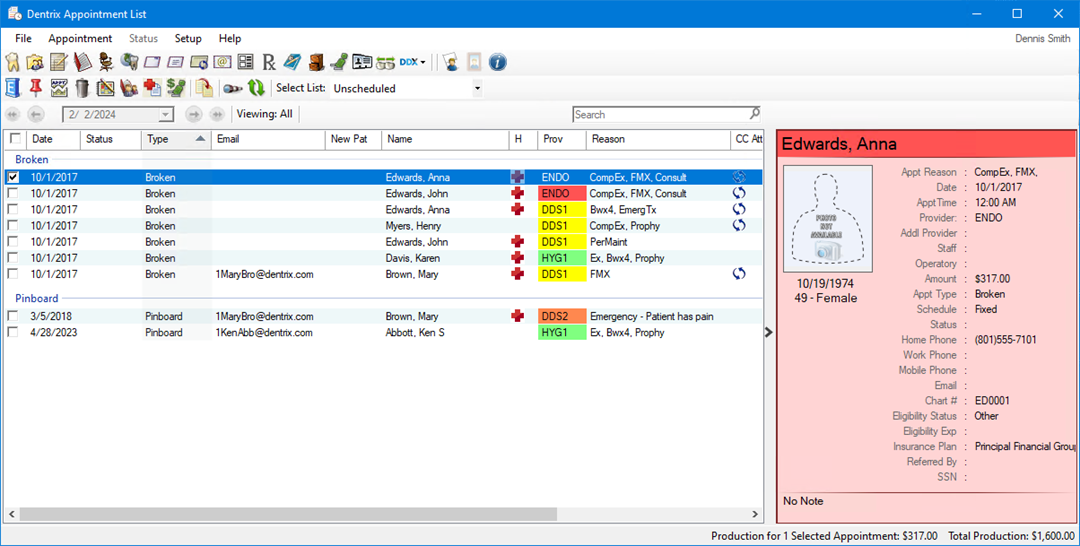This screenshot has width=1080, height=546.
Task: Click the tooth chart icon in toolbar
Action: (x=12, y=62)
